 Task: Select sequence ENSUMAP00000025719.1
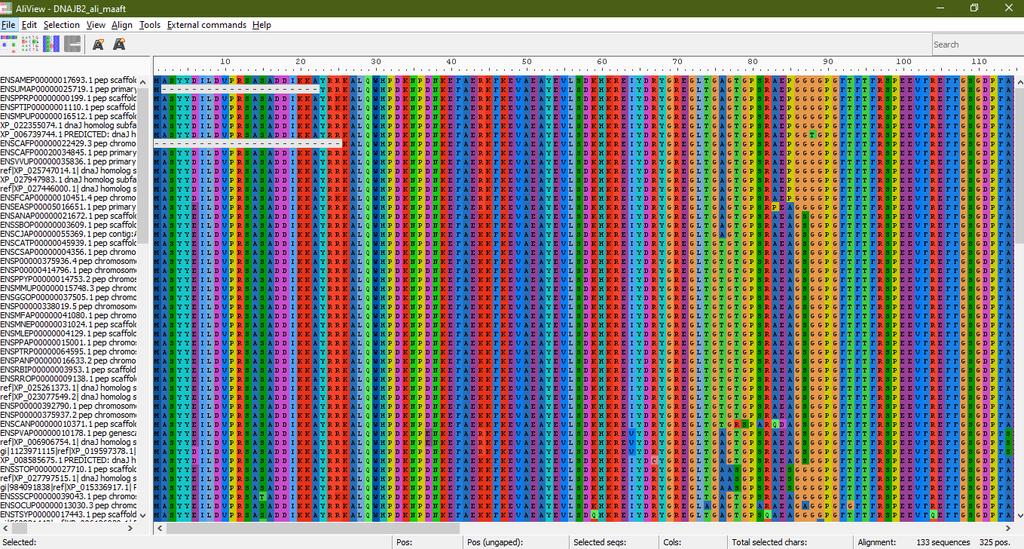(69, 89)
